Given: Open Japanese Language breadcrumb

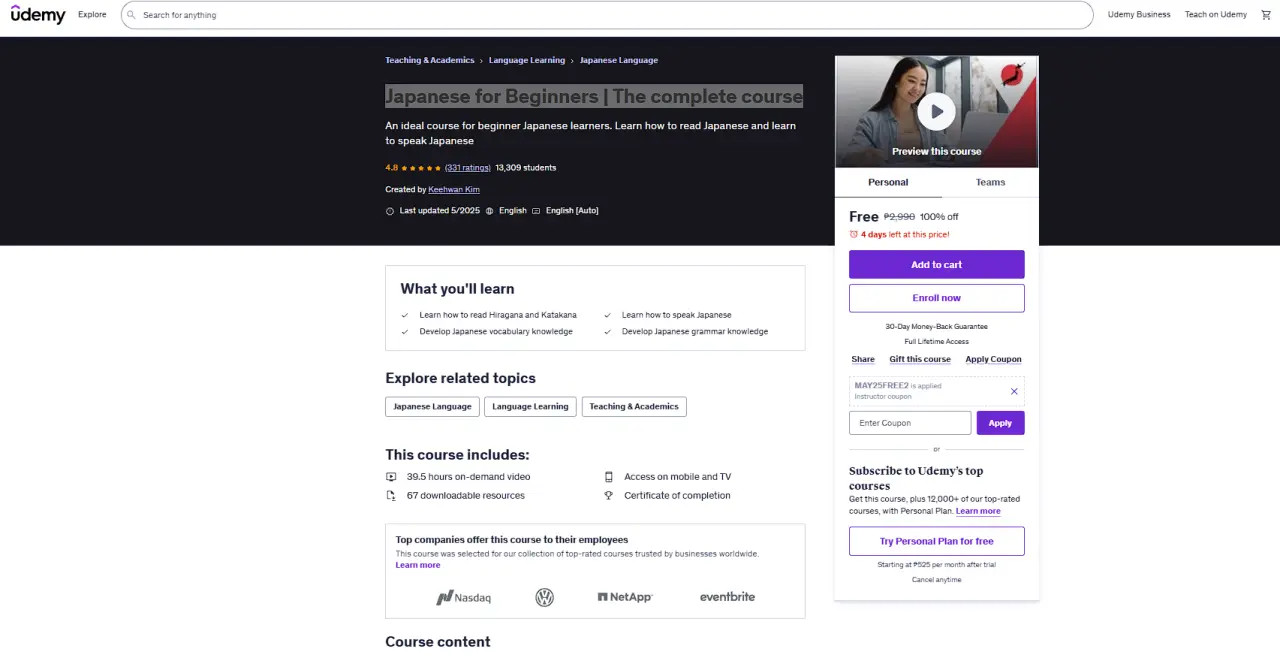Looking at the screenshot, I should click(619, 60).
